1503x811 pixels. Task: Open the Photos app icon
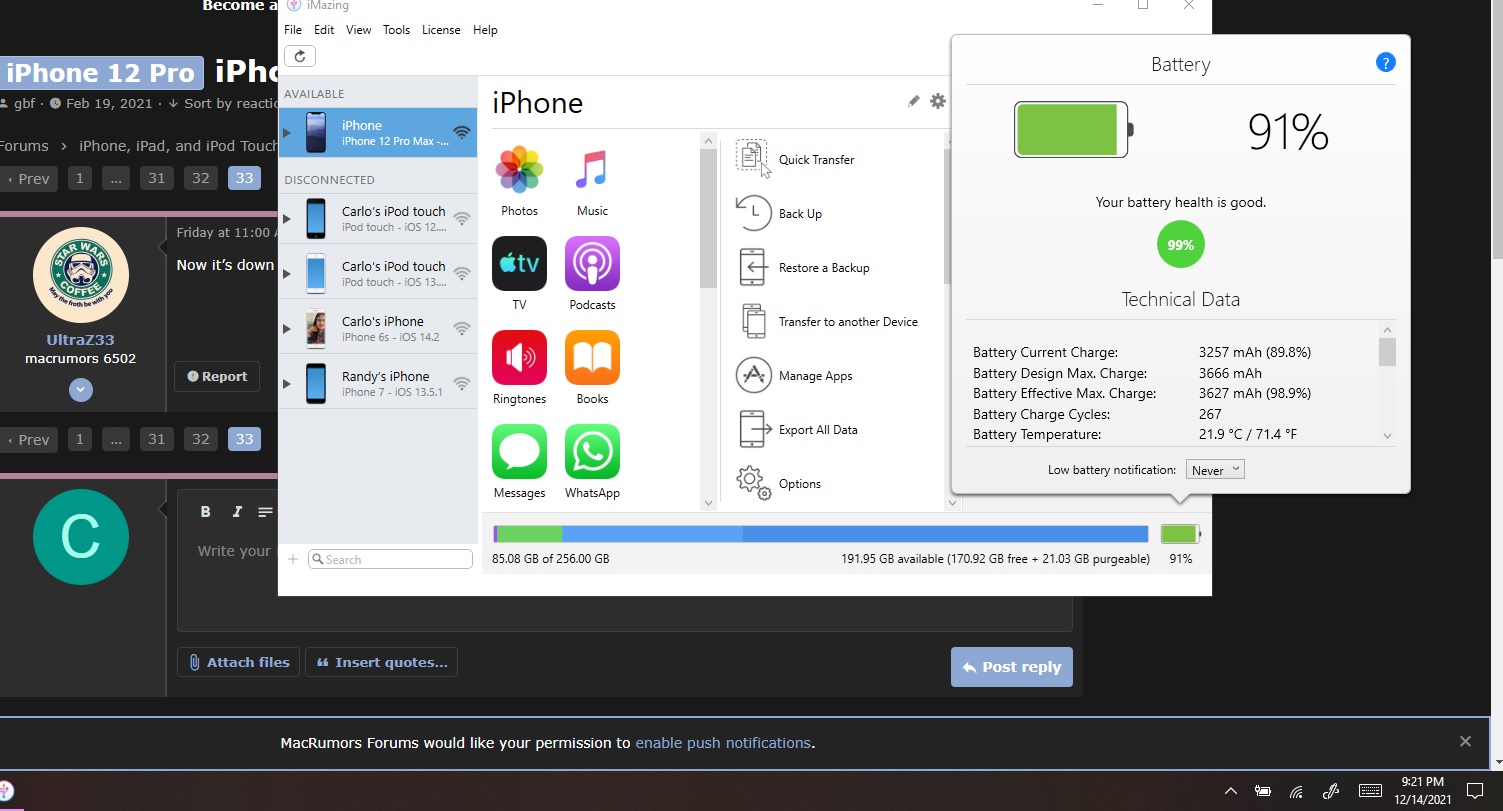[519, 169]
